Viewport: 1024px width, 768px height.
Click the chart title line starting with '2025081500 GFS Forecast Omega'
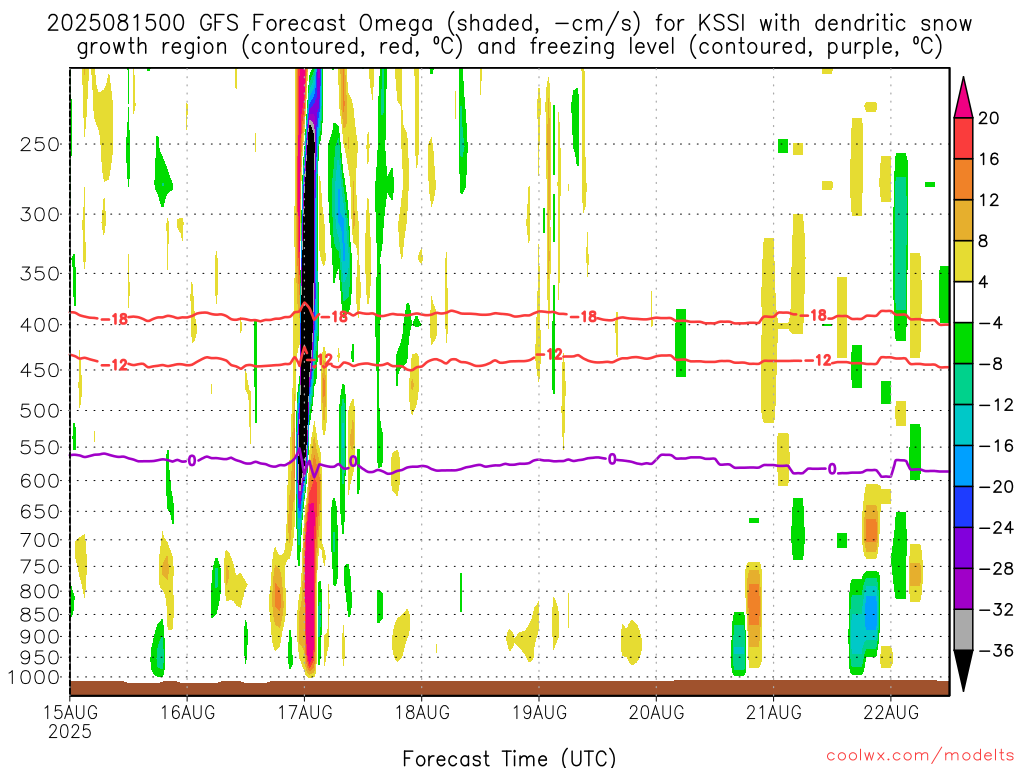509,24
